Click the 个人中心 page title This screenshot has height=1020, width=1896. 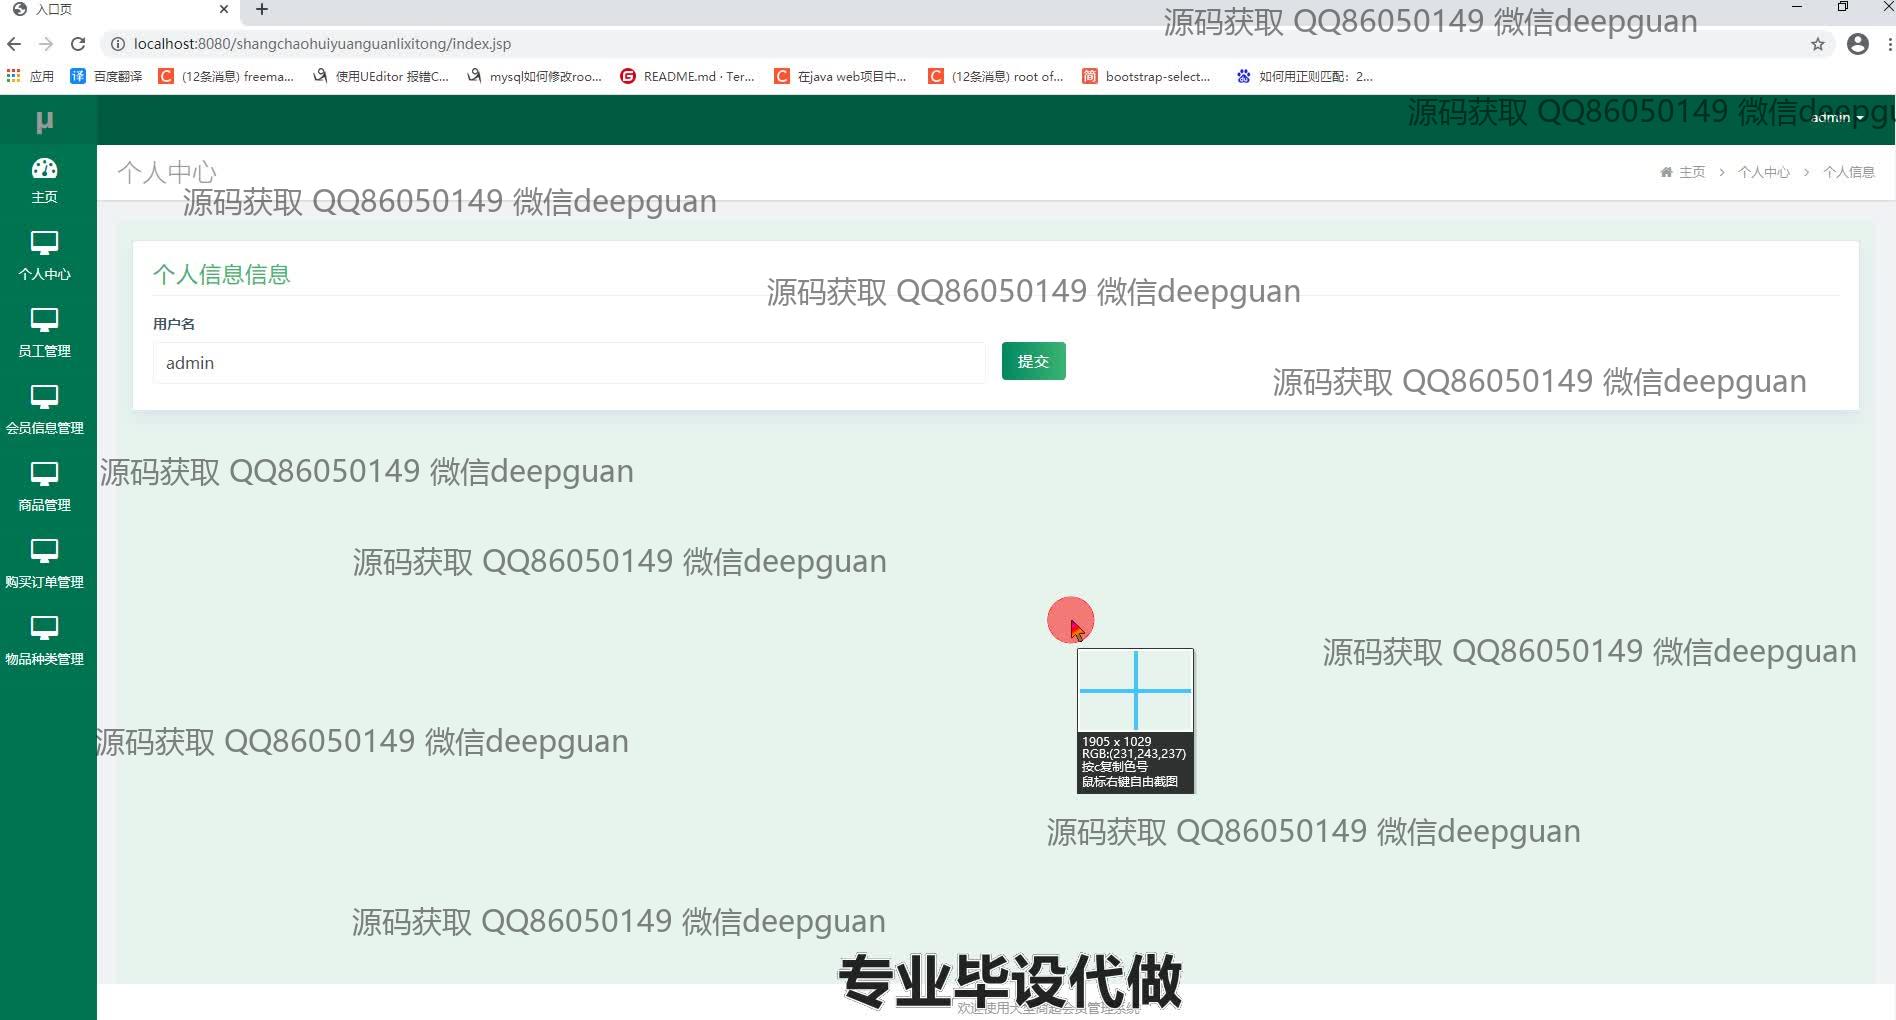click(167, 172)
